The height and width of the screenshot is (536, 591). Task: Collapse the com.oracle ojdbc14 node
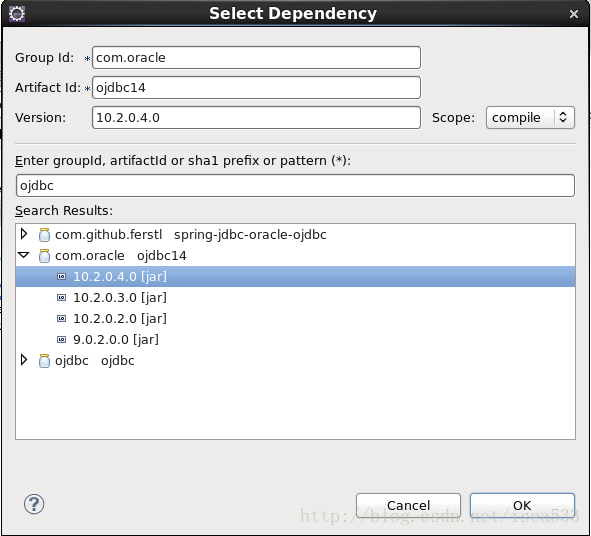(24, 255)
